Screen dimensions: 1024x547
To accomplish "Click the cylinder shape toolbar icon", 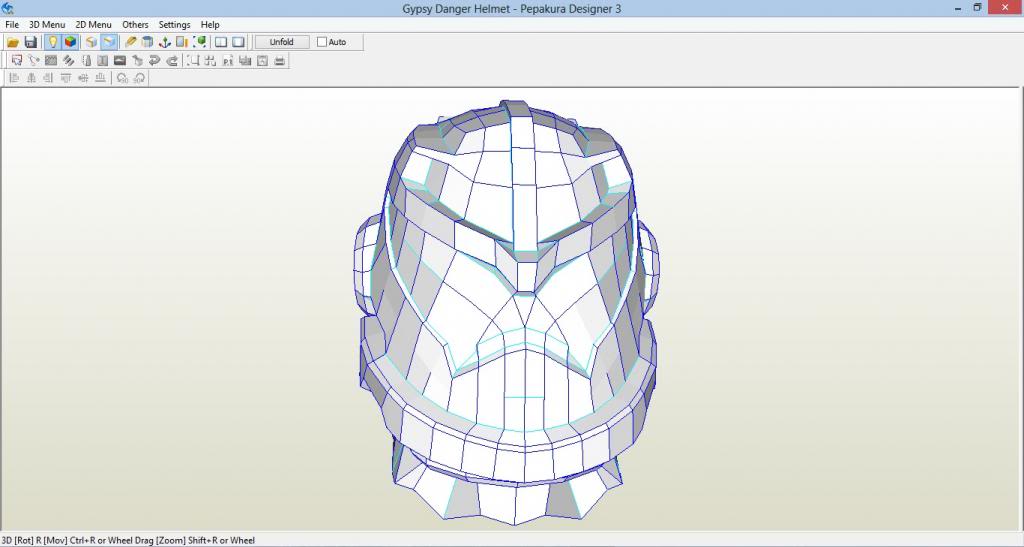I will [x=148, y=42].
